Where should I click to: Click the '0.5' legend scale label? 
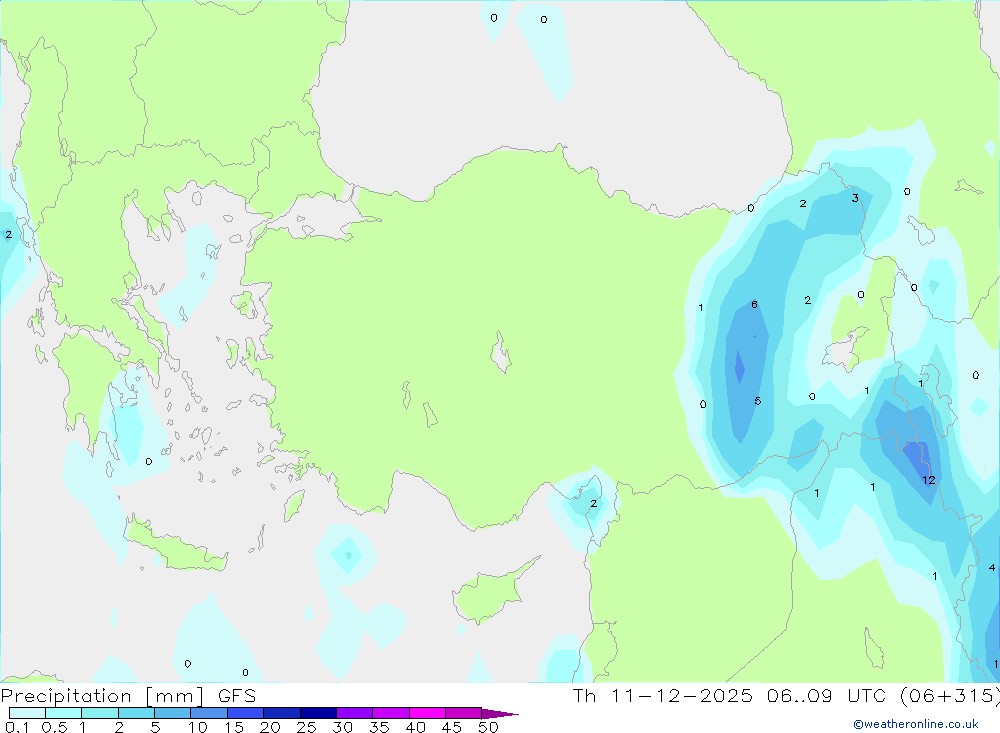54,727
